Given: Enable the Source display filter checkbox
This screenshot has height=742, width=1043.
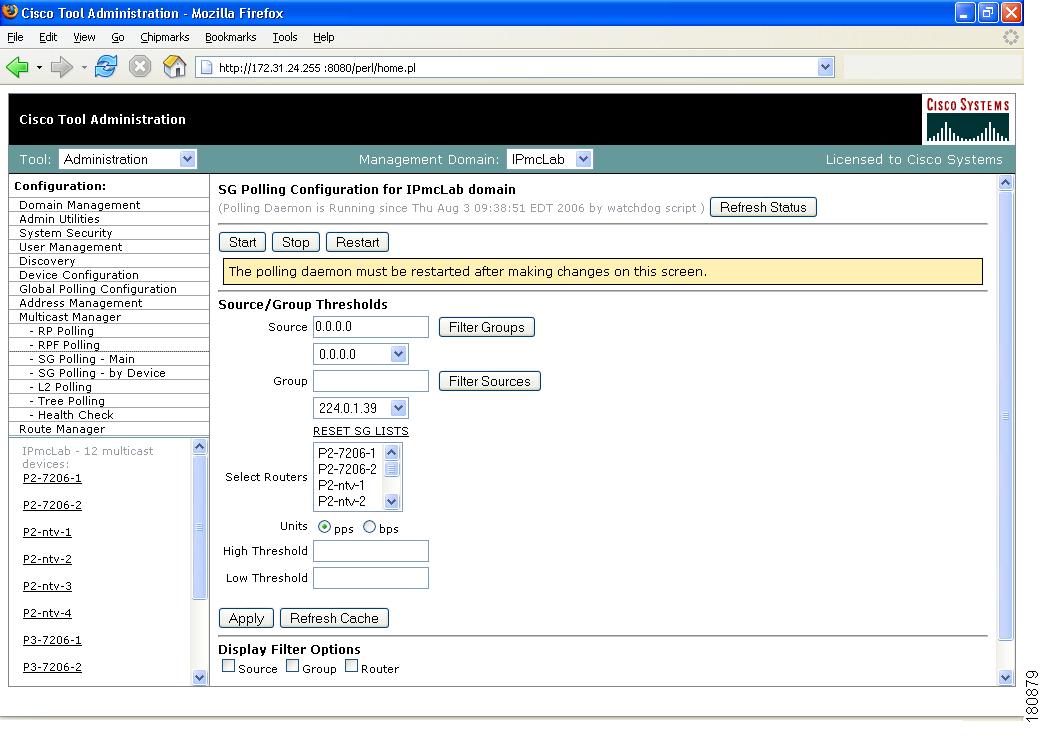Looking at the screenshot, I should pos(228,666).
